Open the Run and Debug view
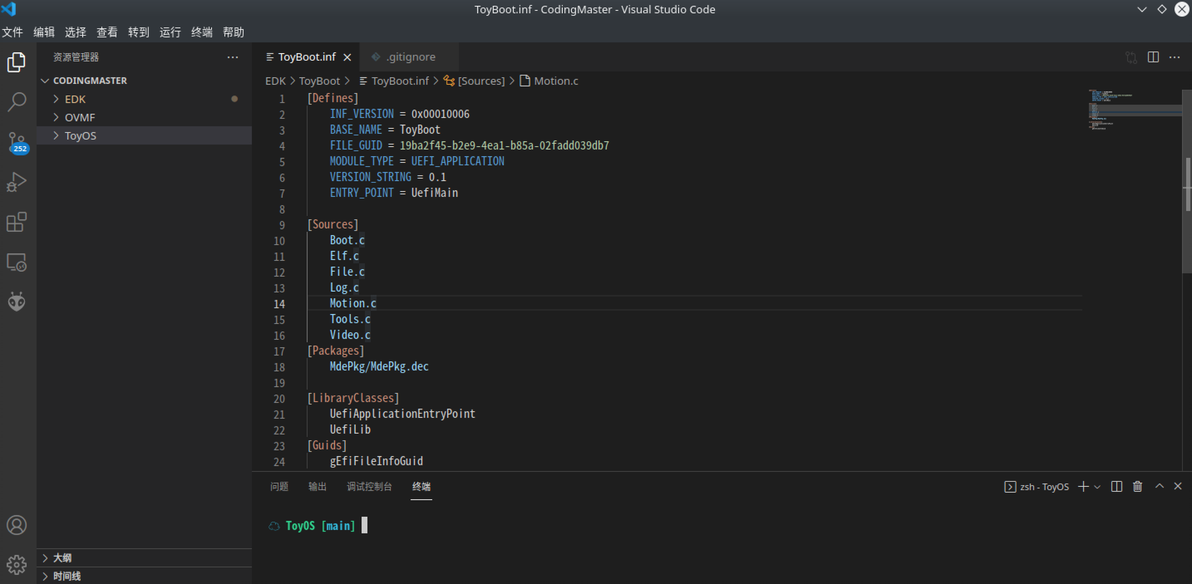The image size is (1192, 584). coord(17,182)
